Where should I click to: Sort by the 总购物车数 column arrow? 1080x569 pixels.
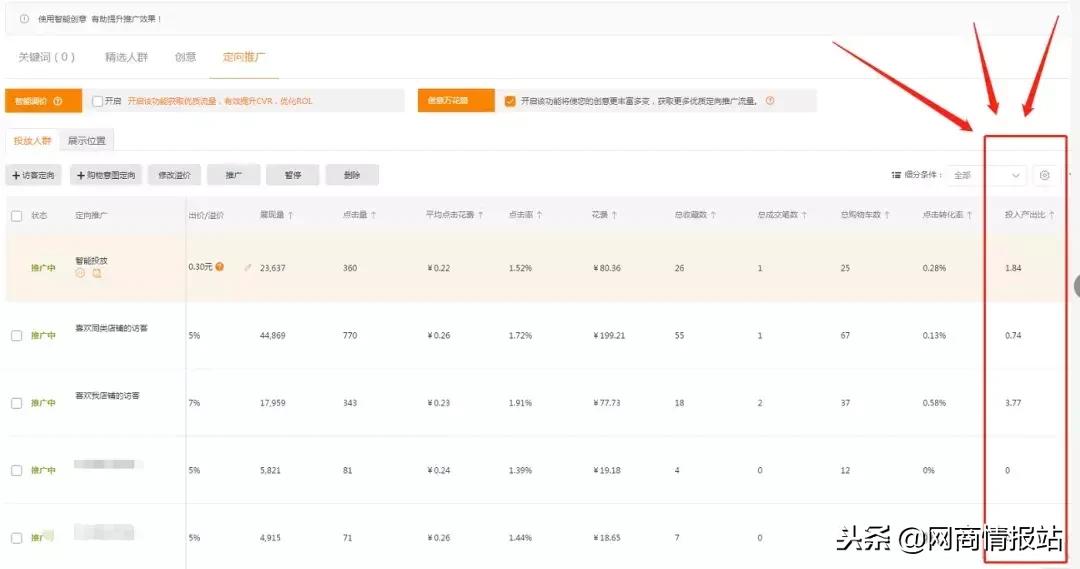pos(886,216)
